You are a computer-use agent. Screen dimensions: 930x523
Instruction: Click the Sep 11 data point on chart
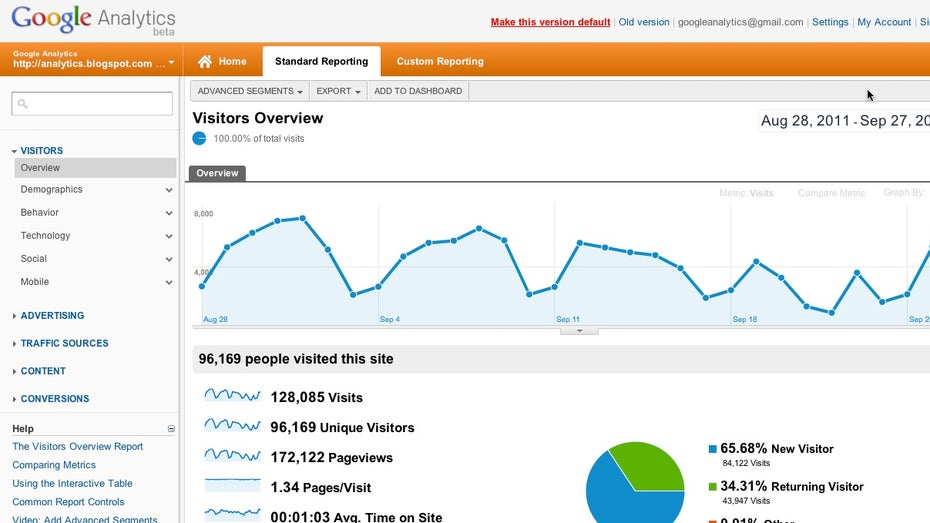(555, 287)
